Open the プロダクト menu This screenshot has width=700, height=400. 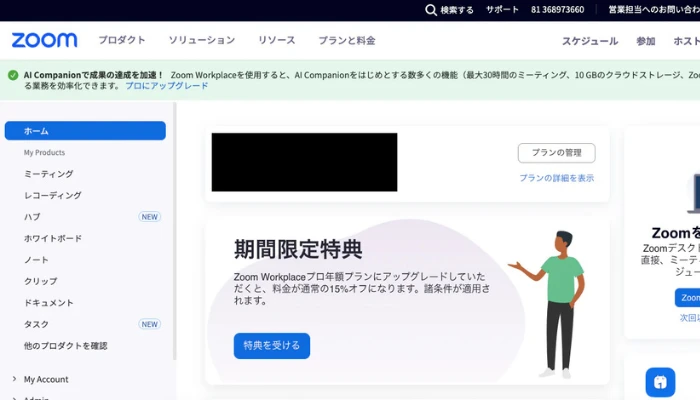pos(122,40)
